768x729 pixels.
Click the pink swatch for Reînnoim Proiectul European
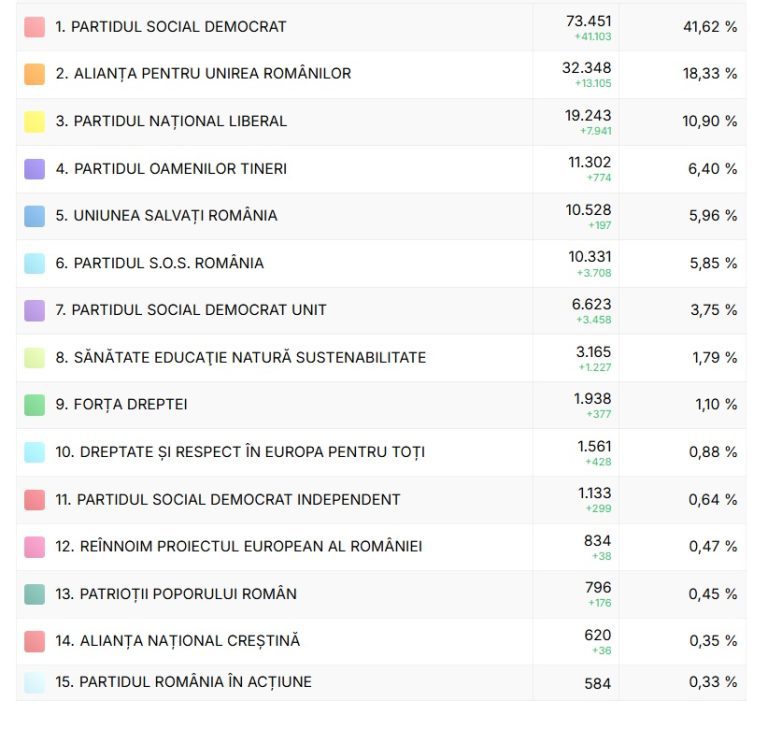[x=34, y=547]
